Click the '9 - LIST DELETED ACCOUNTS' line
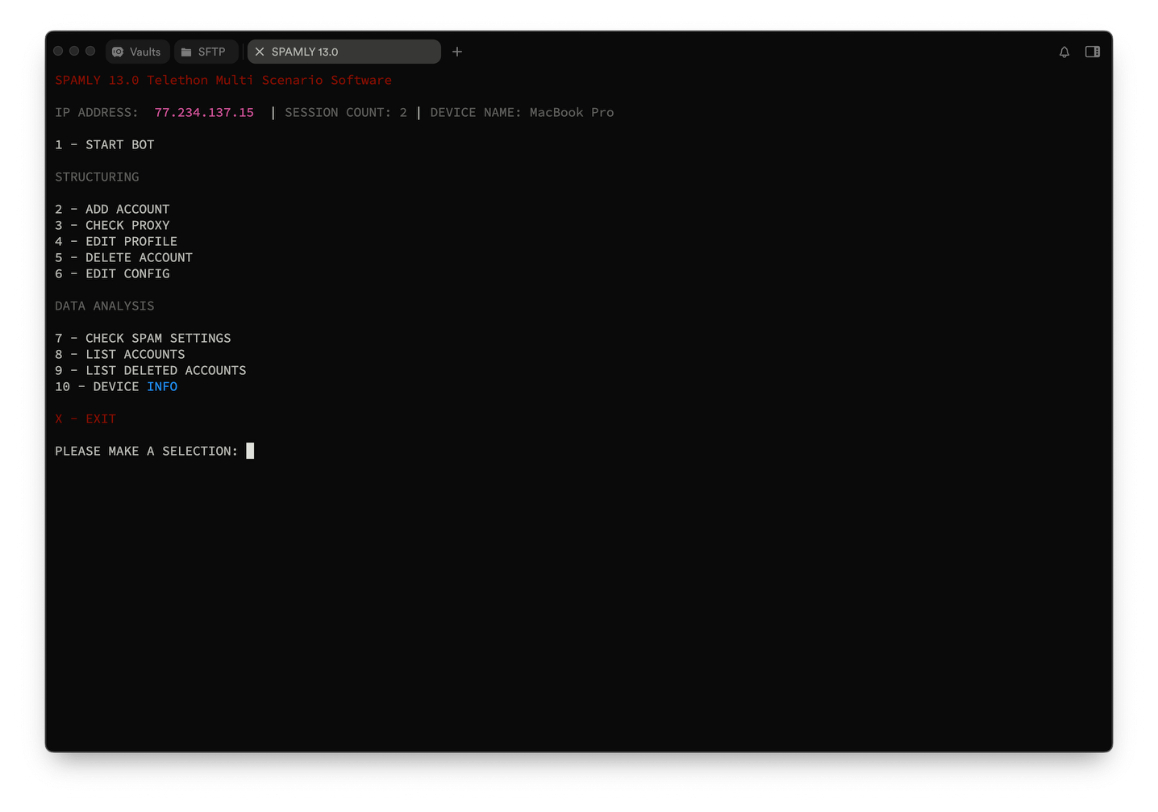1158x812 pixels. (151, 371)
